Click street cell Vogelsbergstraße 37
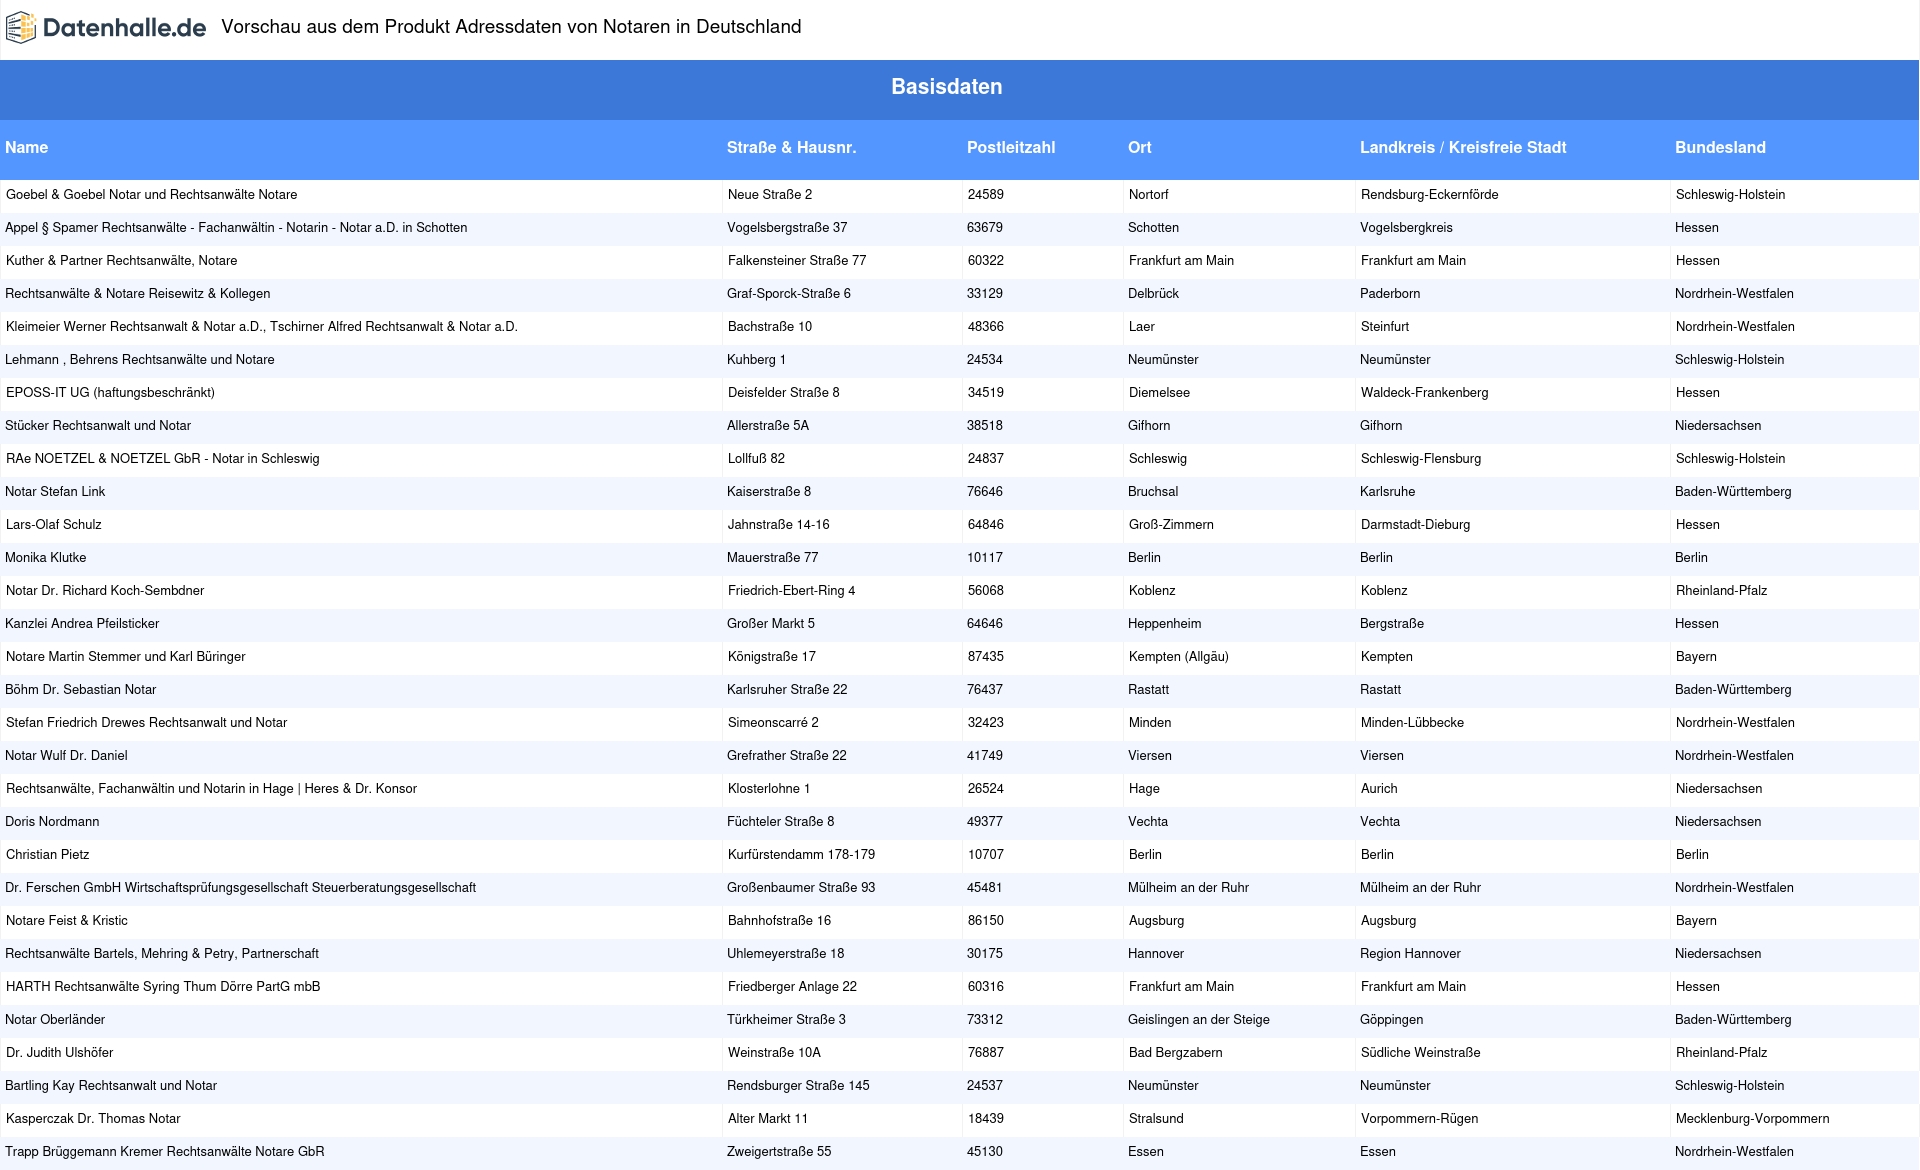The image size is (1920, 1170). coord(787,228)
